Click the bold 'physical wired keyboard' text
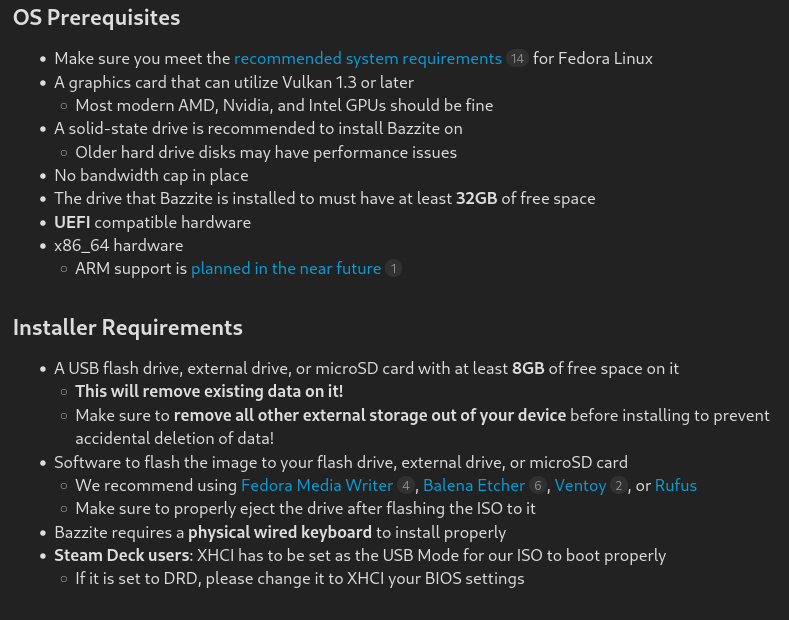 [280, 532]
